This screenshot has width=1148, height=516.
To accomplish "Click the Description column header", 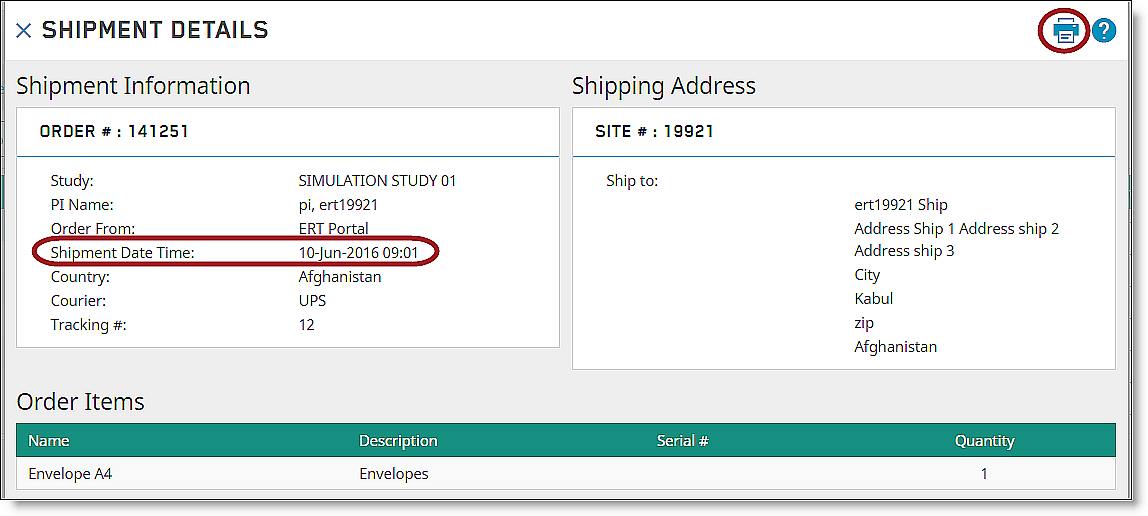I will (x=398, y=441).
